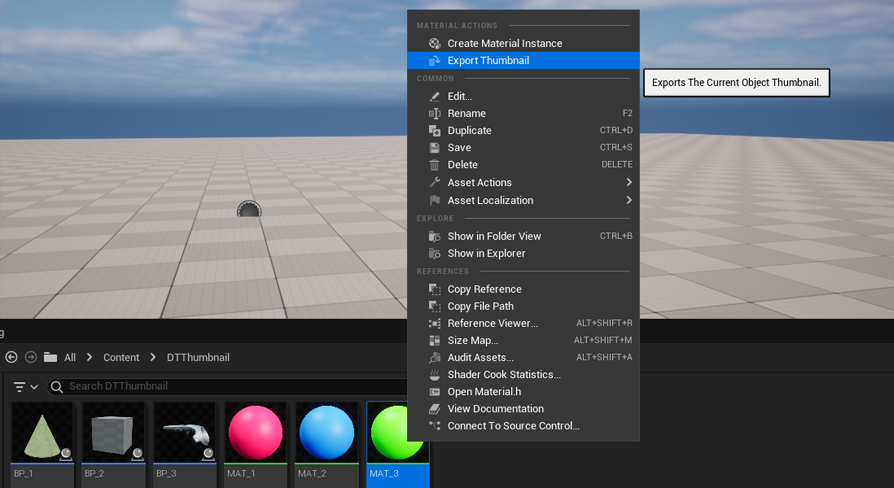Open Reference Viewer from the menu
Screen dimensions: 894x488
pyautogui.click(x=523, y=323)
